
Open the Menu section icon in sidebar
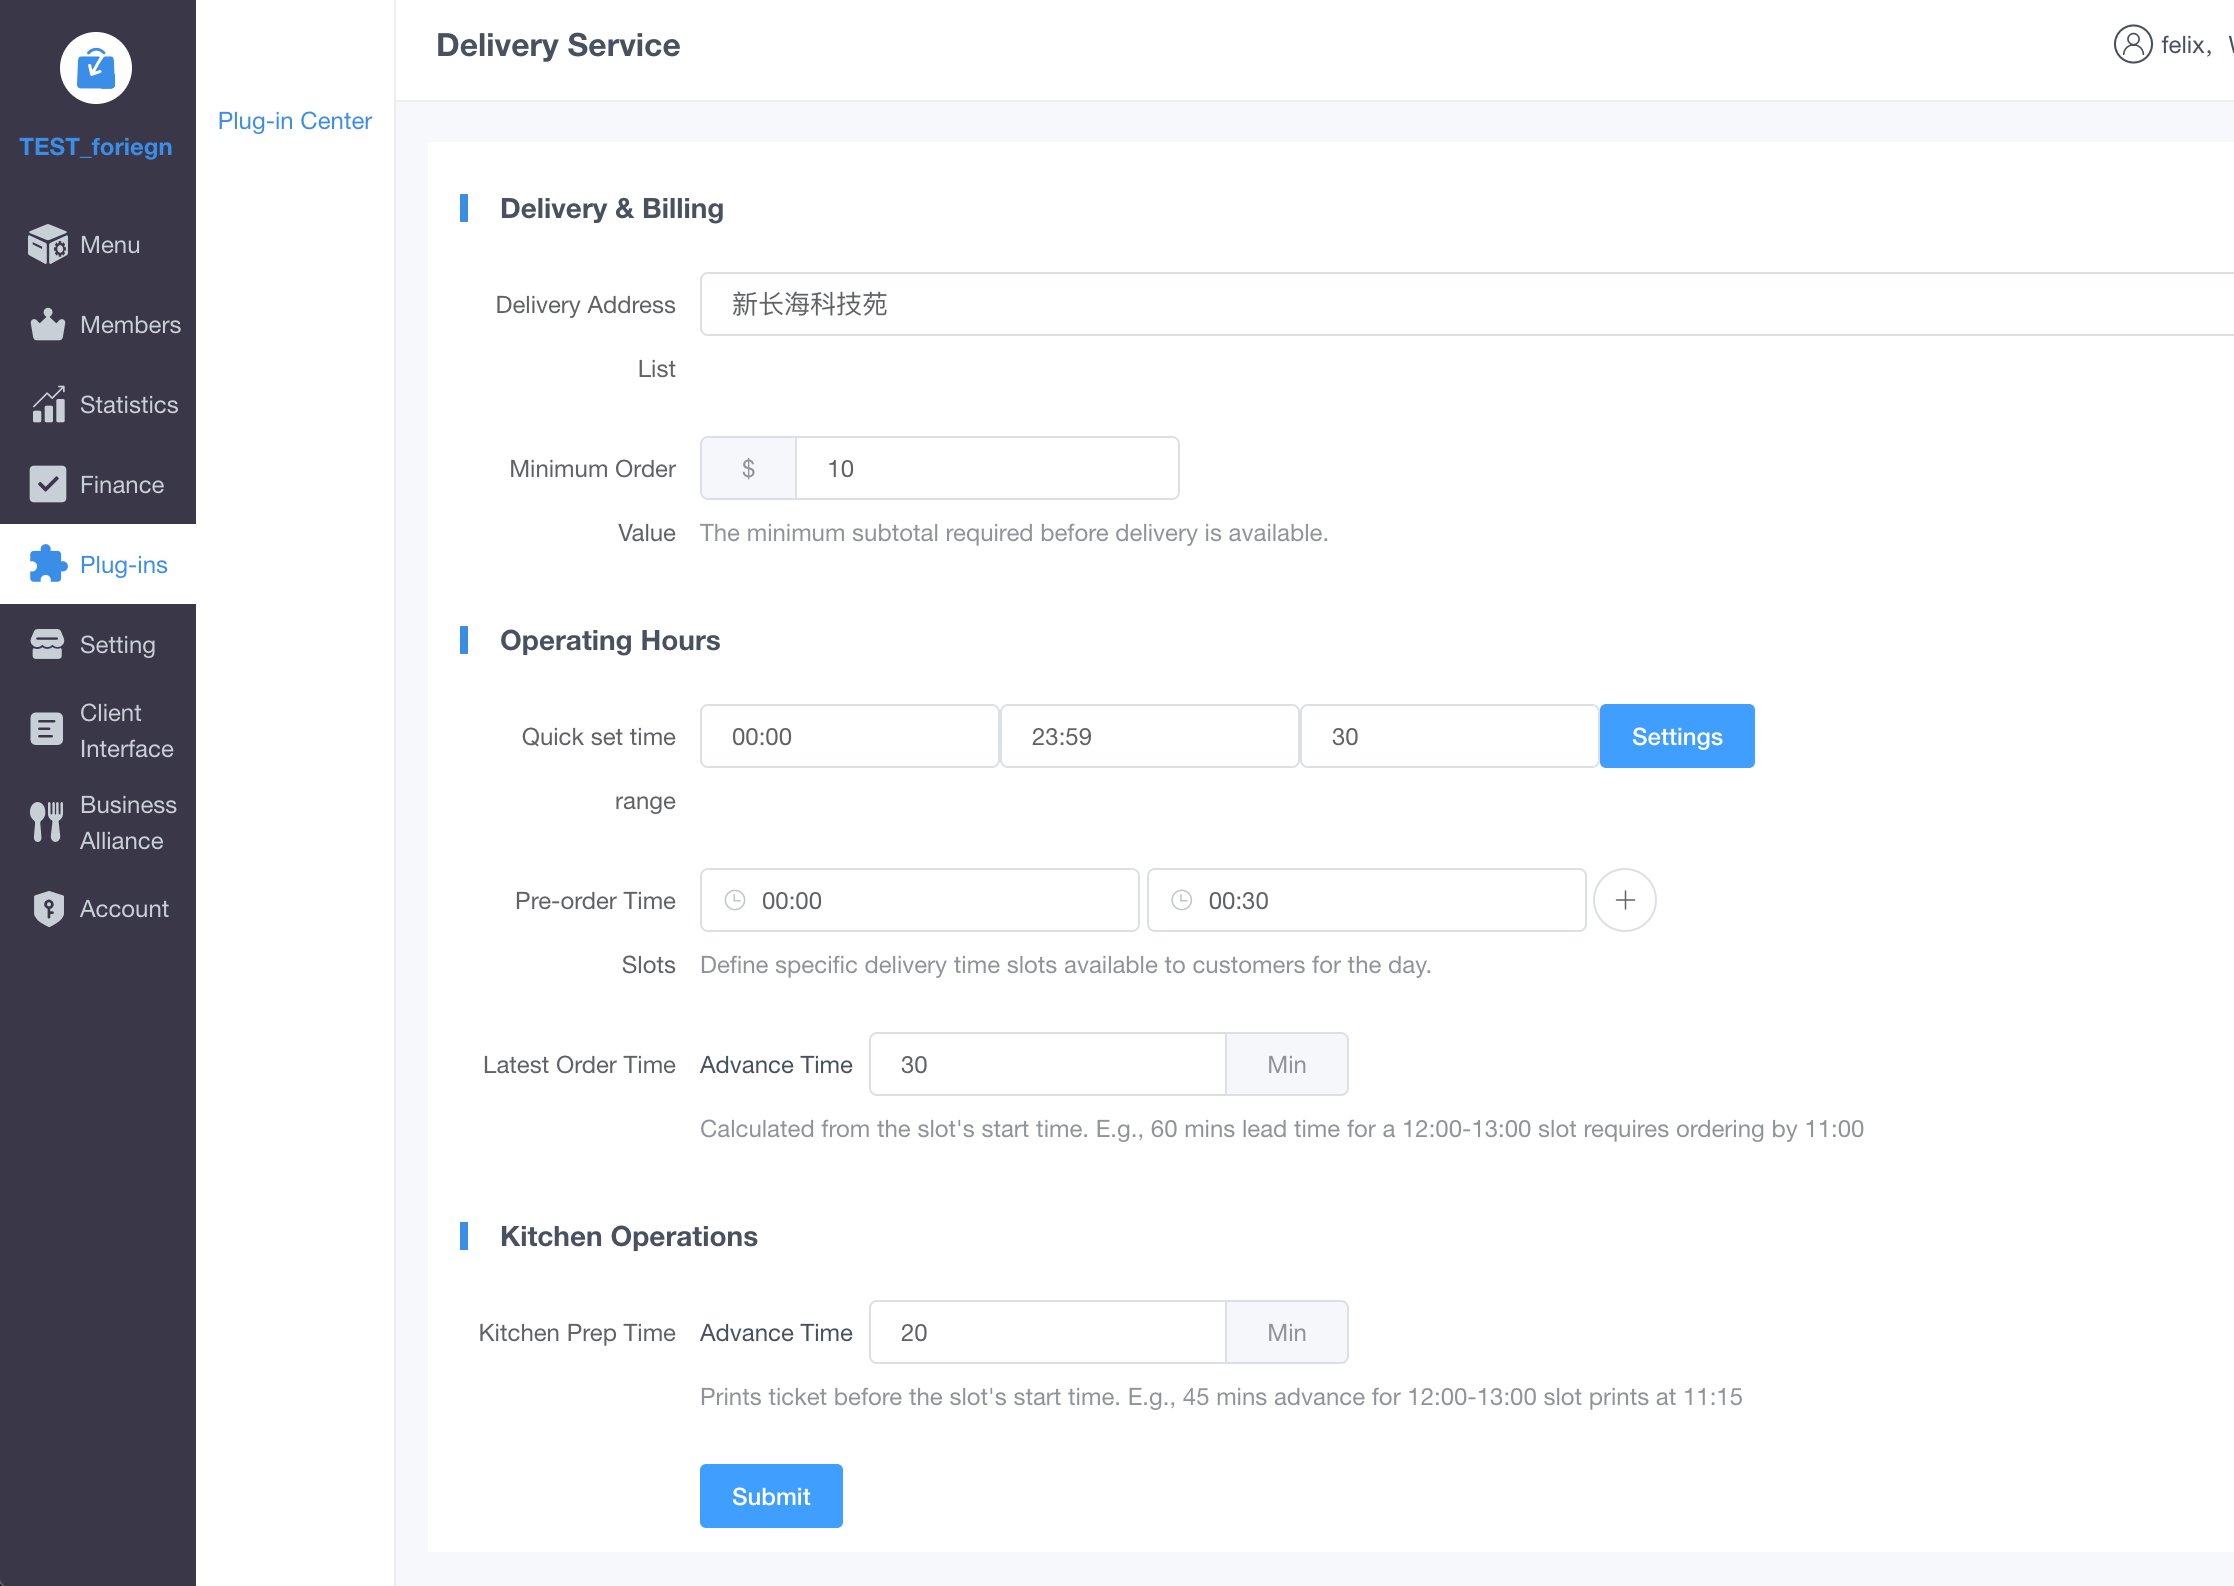(47, 245)
